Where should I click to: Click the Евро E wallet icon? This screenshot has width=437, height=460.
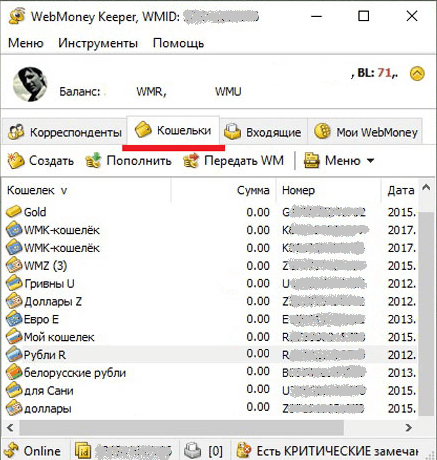[14, 319]
